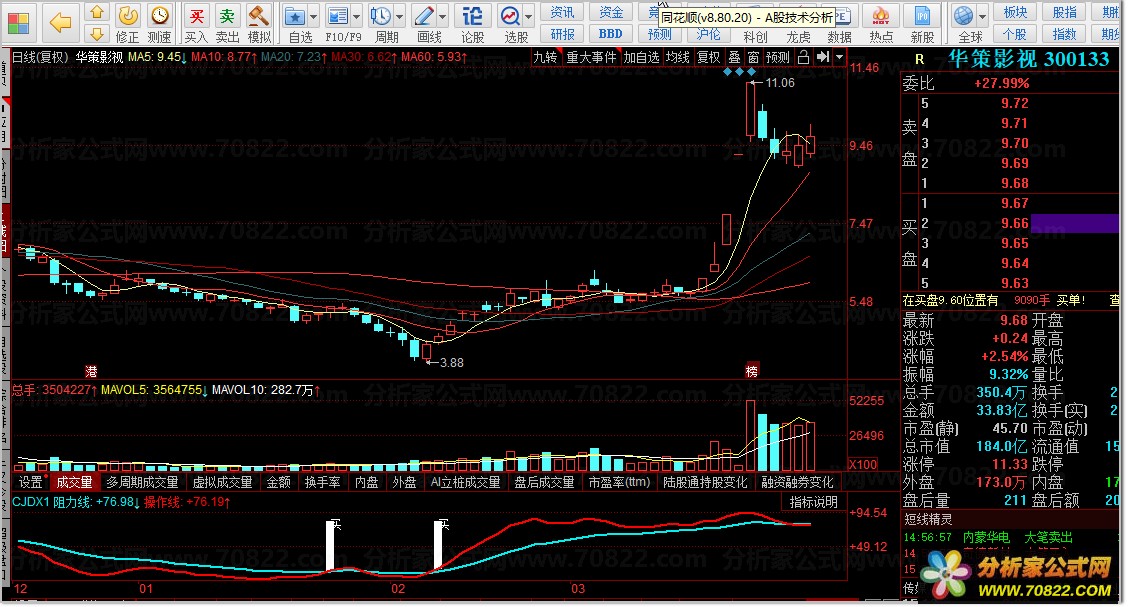1128x607 pixels.
Task: Click the lock icon on chart toolbar
Action: click(x=804, y=57)
